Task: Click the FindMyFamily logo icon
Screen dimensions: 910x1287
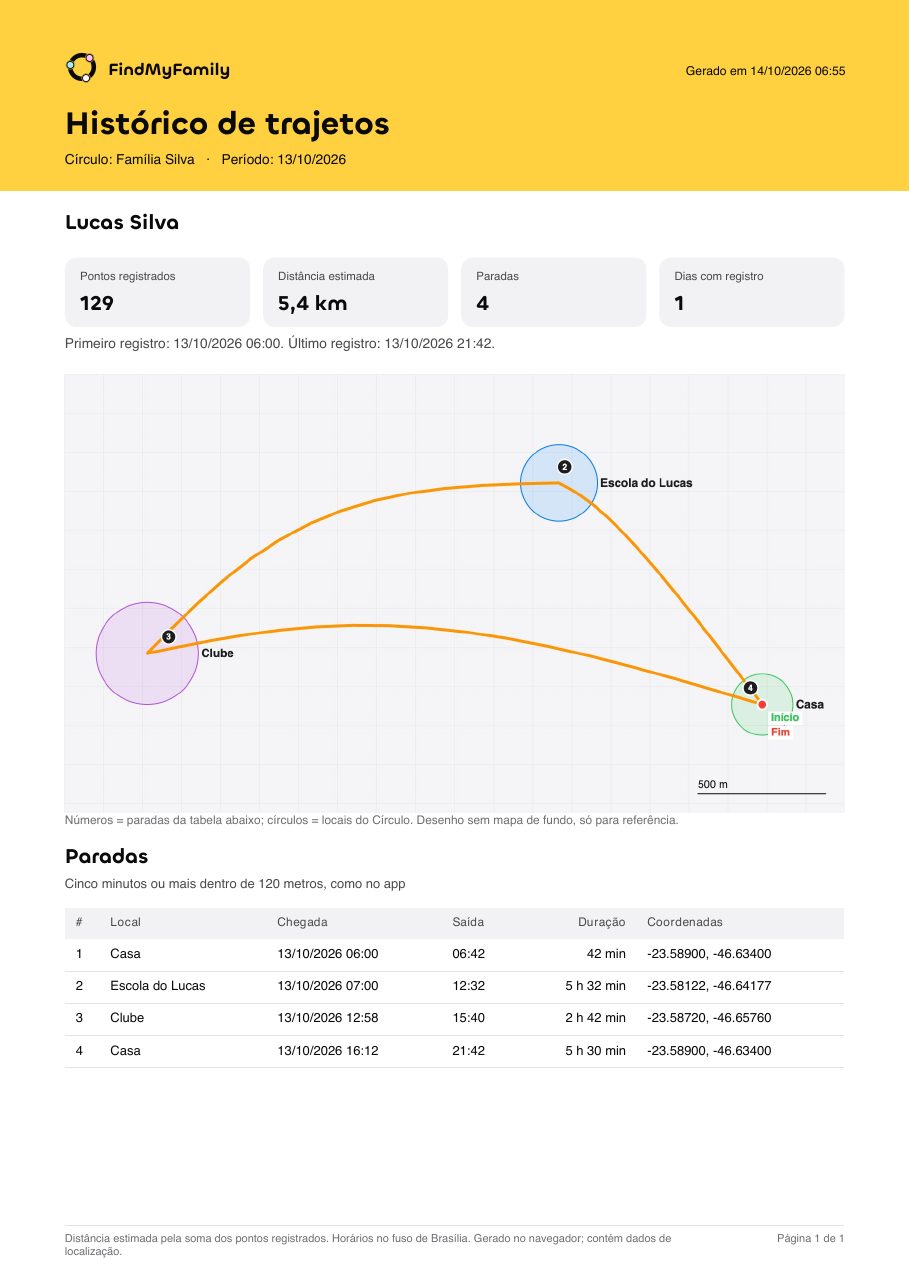Action: pyautogui.click(x=81, y=67)
